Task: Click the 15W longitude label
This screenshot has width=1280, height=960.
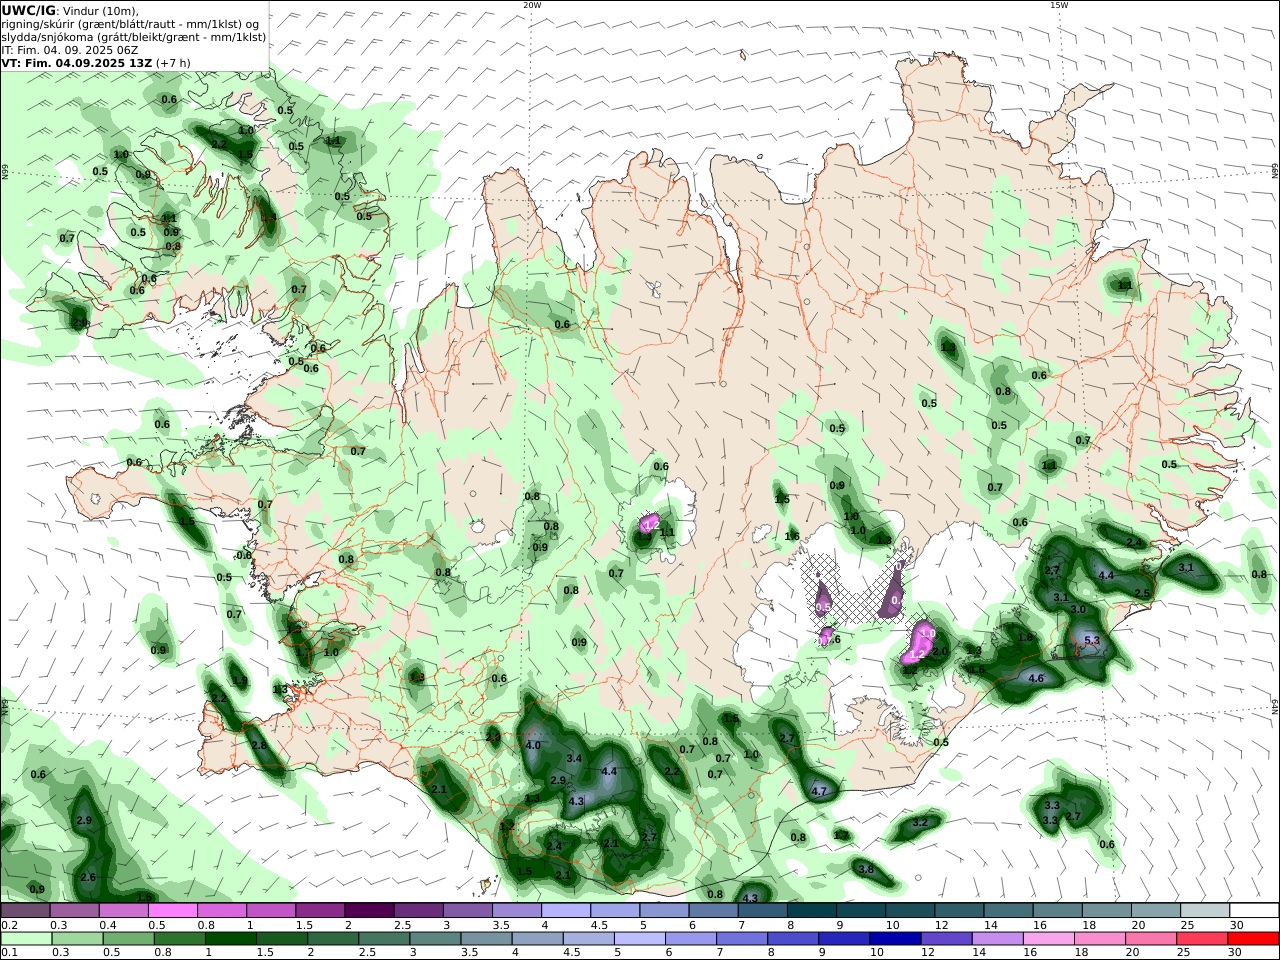Action: 1059,5
